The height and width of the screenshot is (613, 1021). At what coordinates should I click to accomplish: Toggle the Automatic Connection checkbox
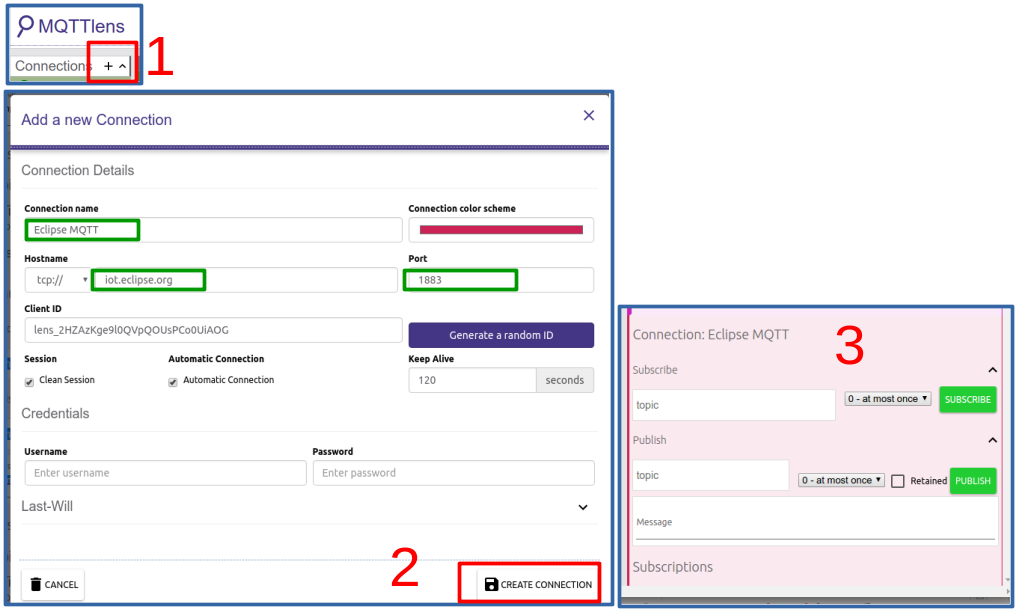tap(173, 382)
